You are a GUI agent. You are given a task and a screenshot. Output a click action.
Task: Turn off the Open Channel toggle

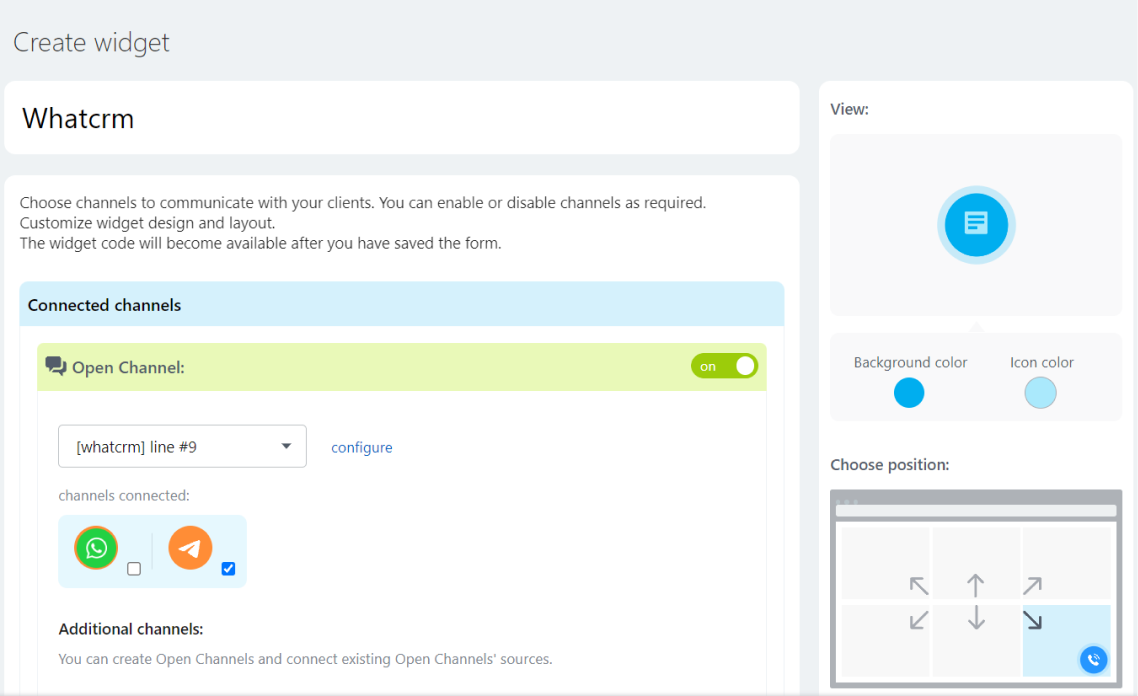724,366
